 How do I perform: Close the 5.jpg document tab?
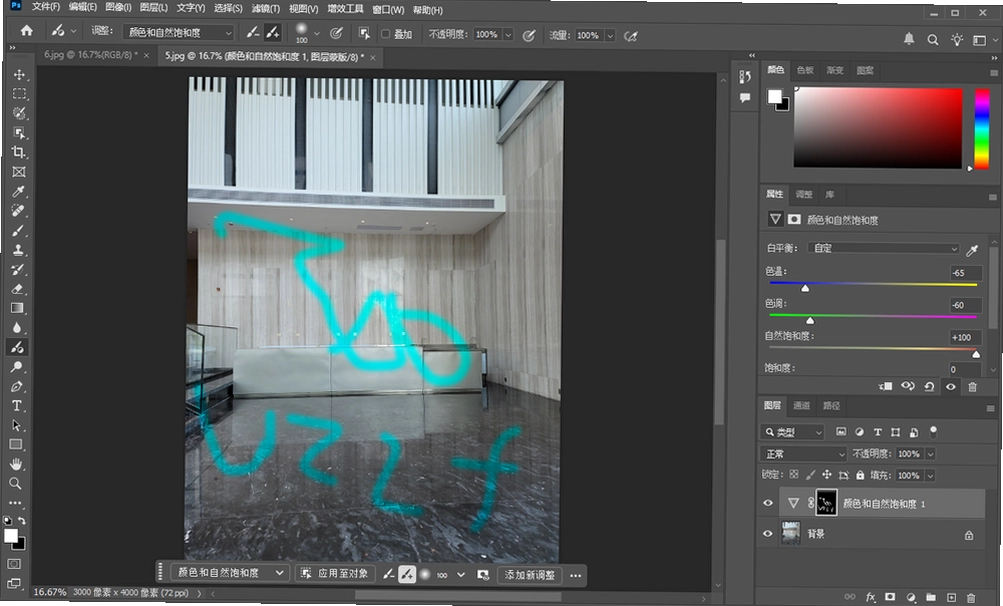click(x=373, y=58)
